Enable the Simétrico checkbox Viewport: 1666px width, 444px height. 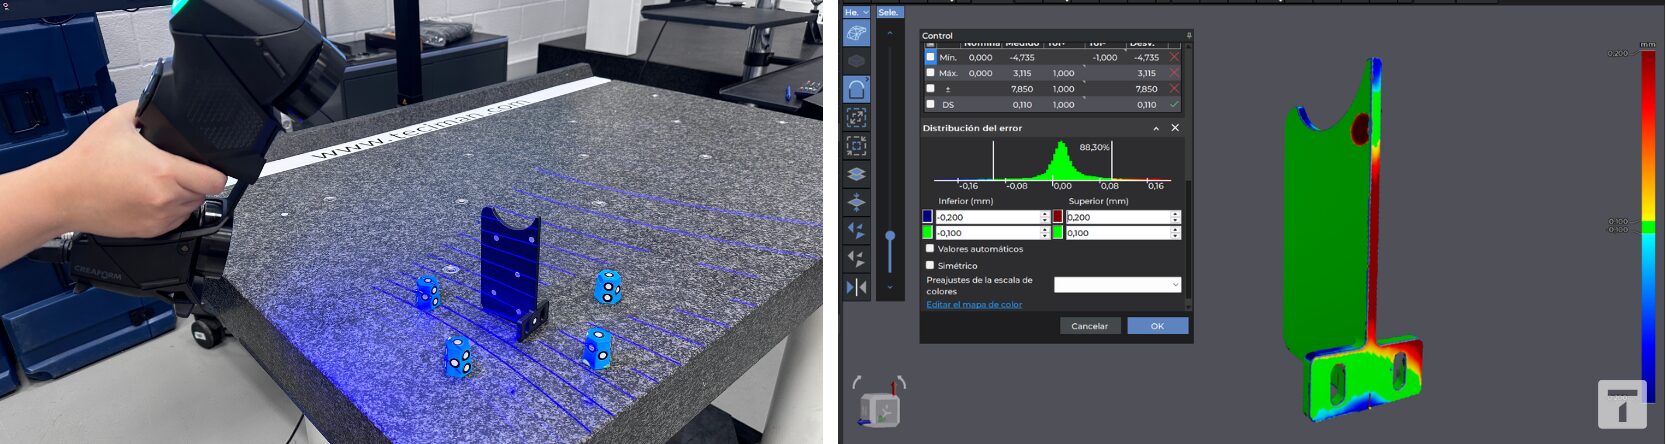click(930, 265)
